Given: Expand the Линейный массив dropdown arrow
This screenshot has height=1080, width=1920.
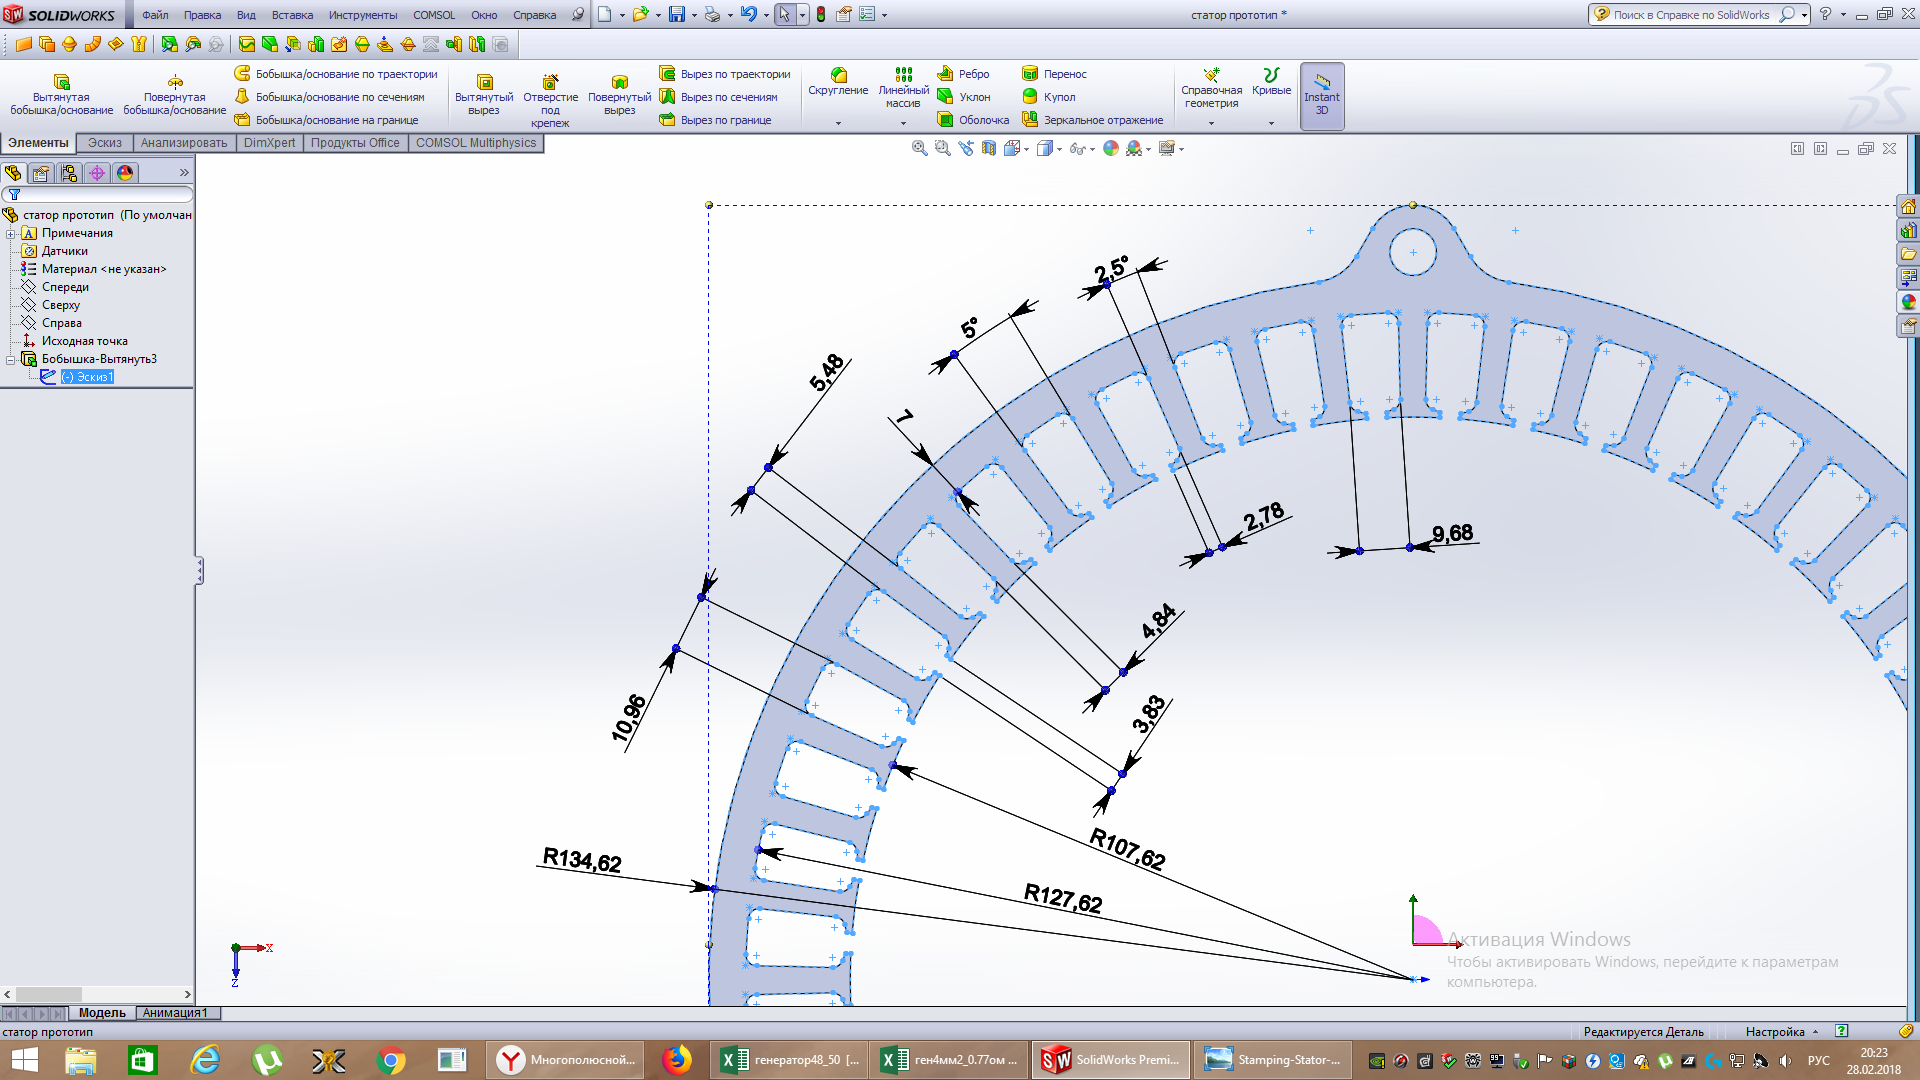Looking at the screenshot, I should [903, 124].
